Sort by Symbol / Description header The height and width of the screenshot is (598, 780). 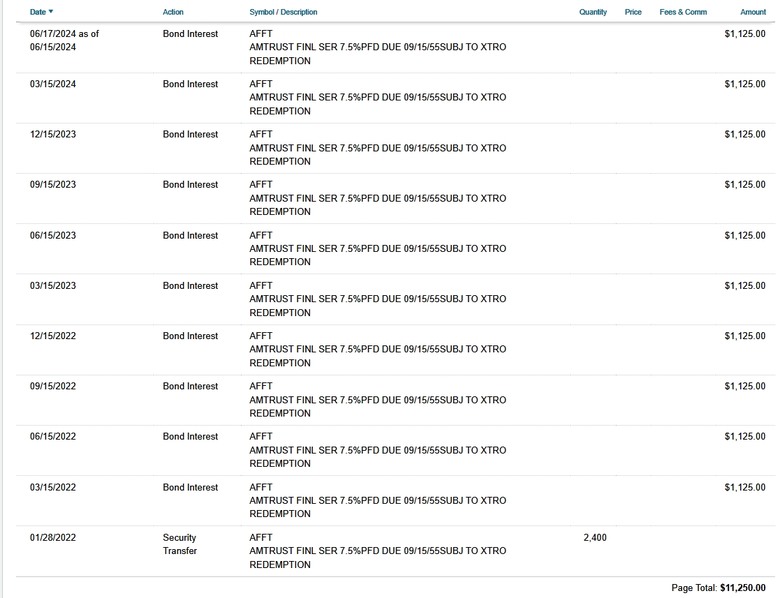pos(283,12)
